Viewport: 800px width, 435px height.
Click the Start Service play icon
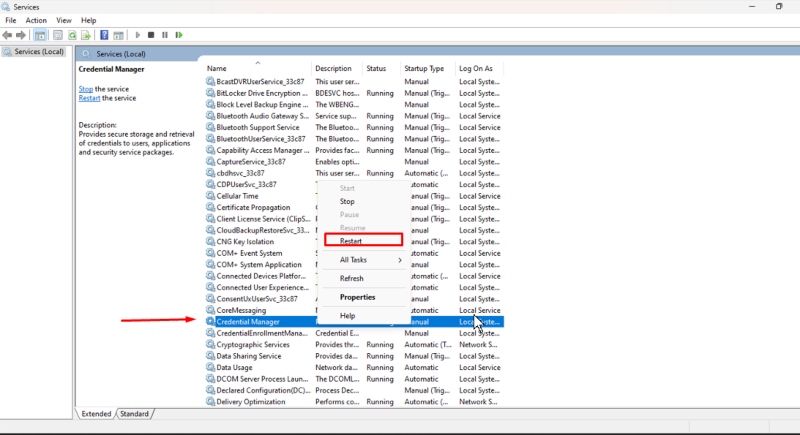tap(137, 35)
